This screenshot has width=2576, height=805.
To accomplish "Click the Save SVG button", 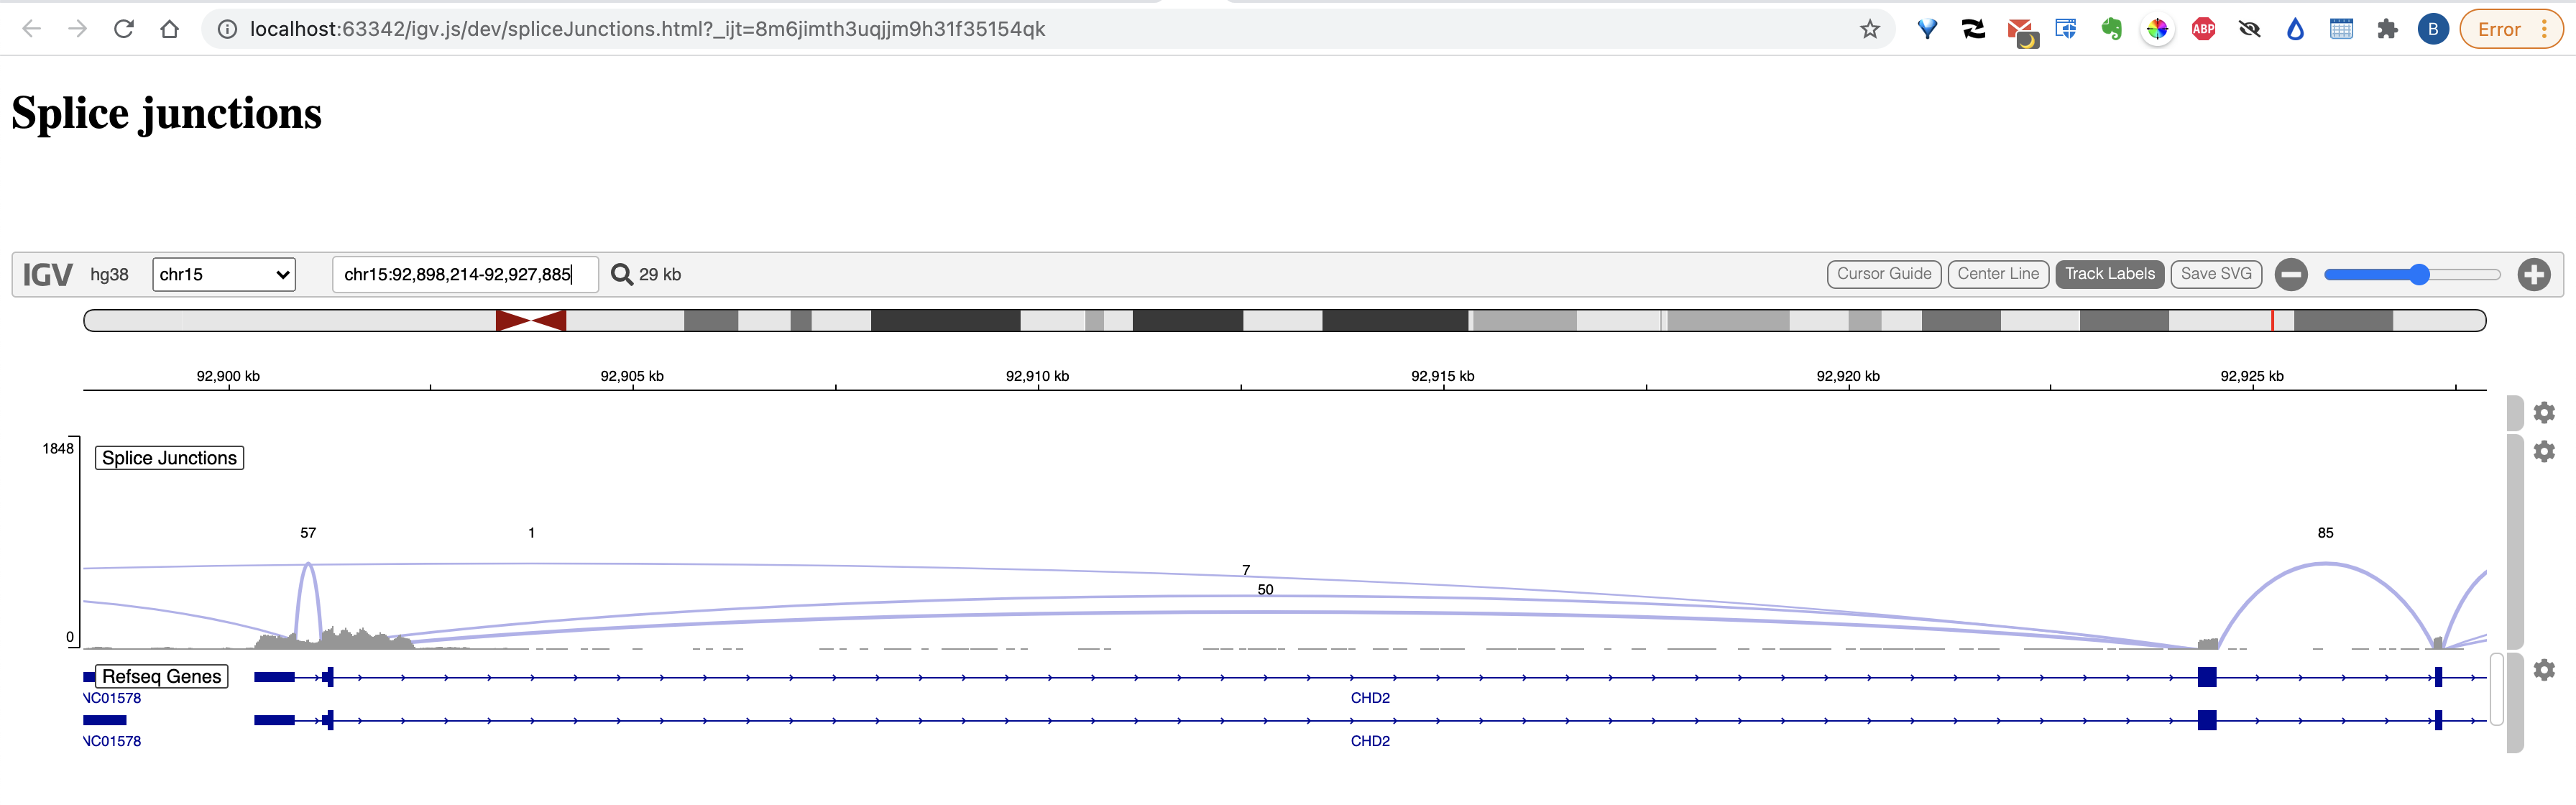I will [2216, 273].
